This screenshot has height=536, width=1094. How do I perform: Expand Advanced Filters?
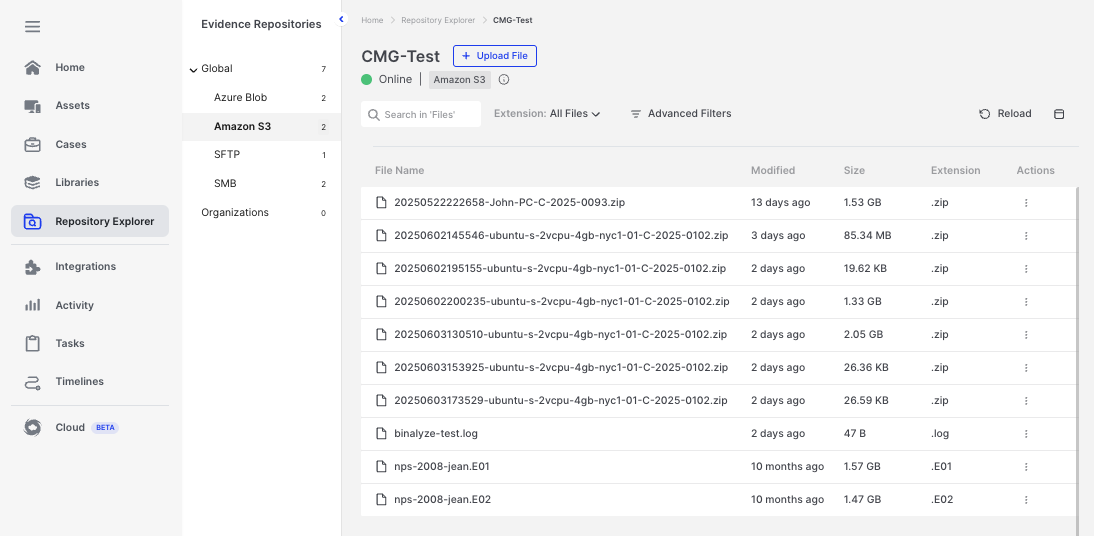click(680, 114)
